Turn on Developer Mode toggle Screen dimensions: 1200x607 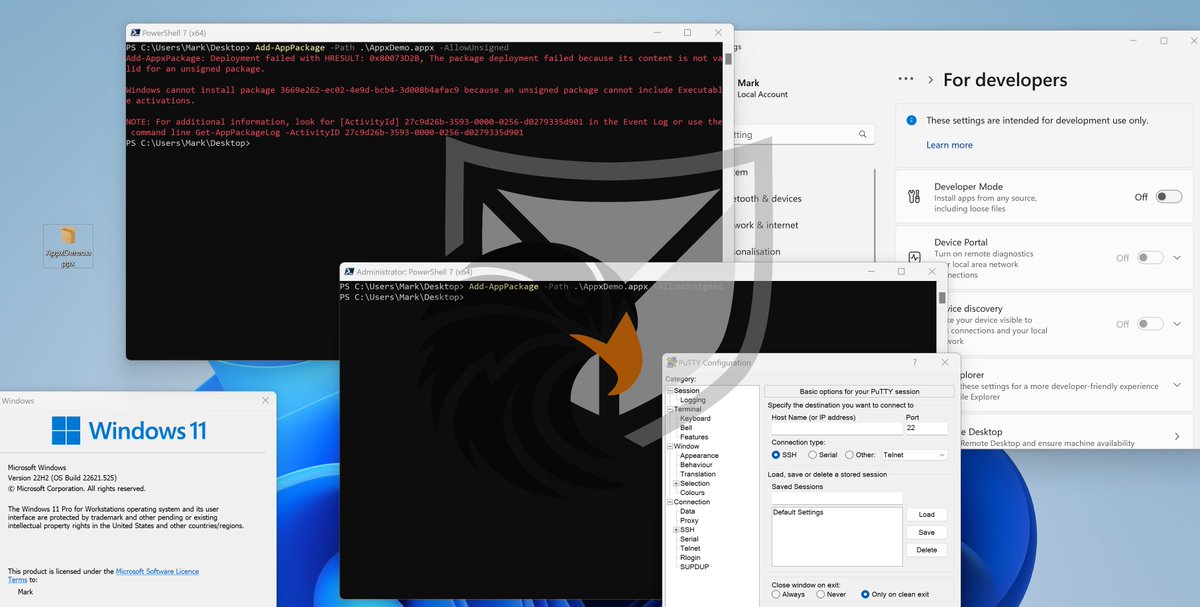coord(1168,197)
